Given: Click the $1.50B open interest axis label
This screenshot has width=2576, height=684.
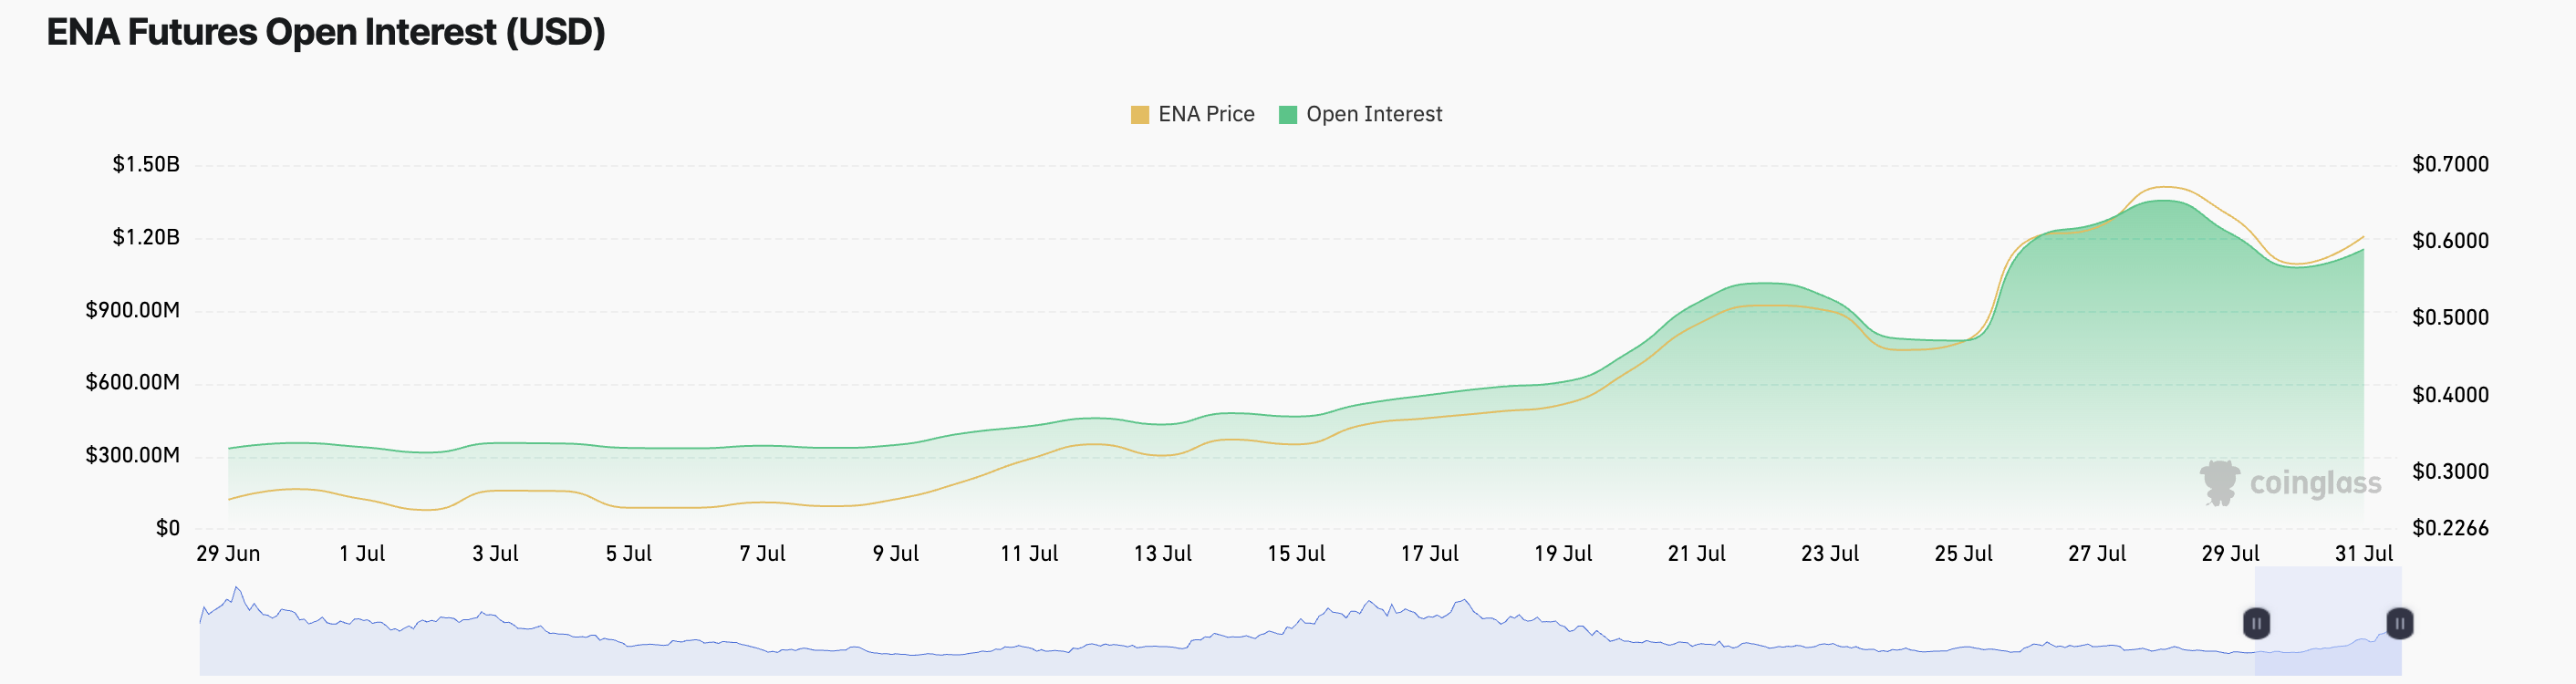Looking at the screenshot, I should point(146,164).
